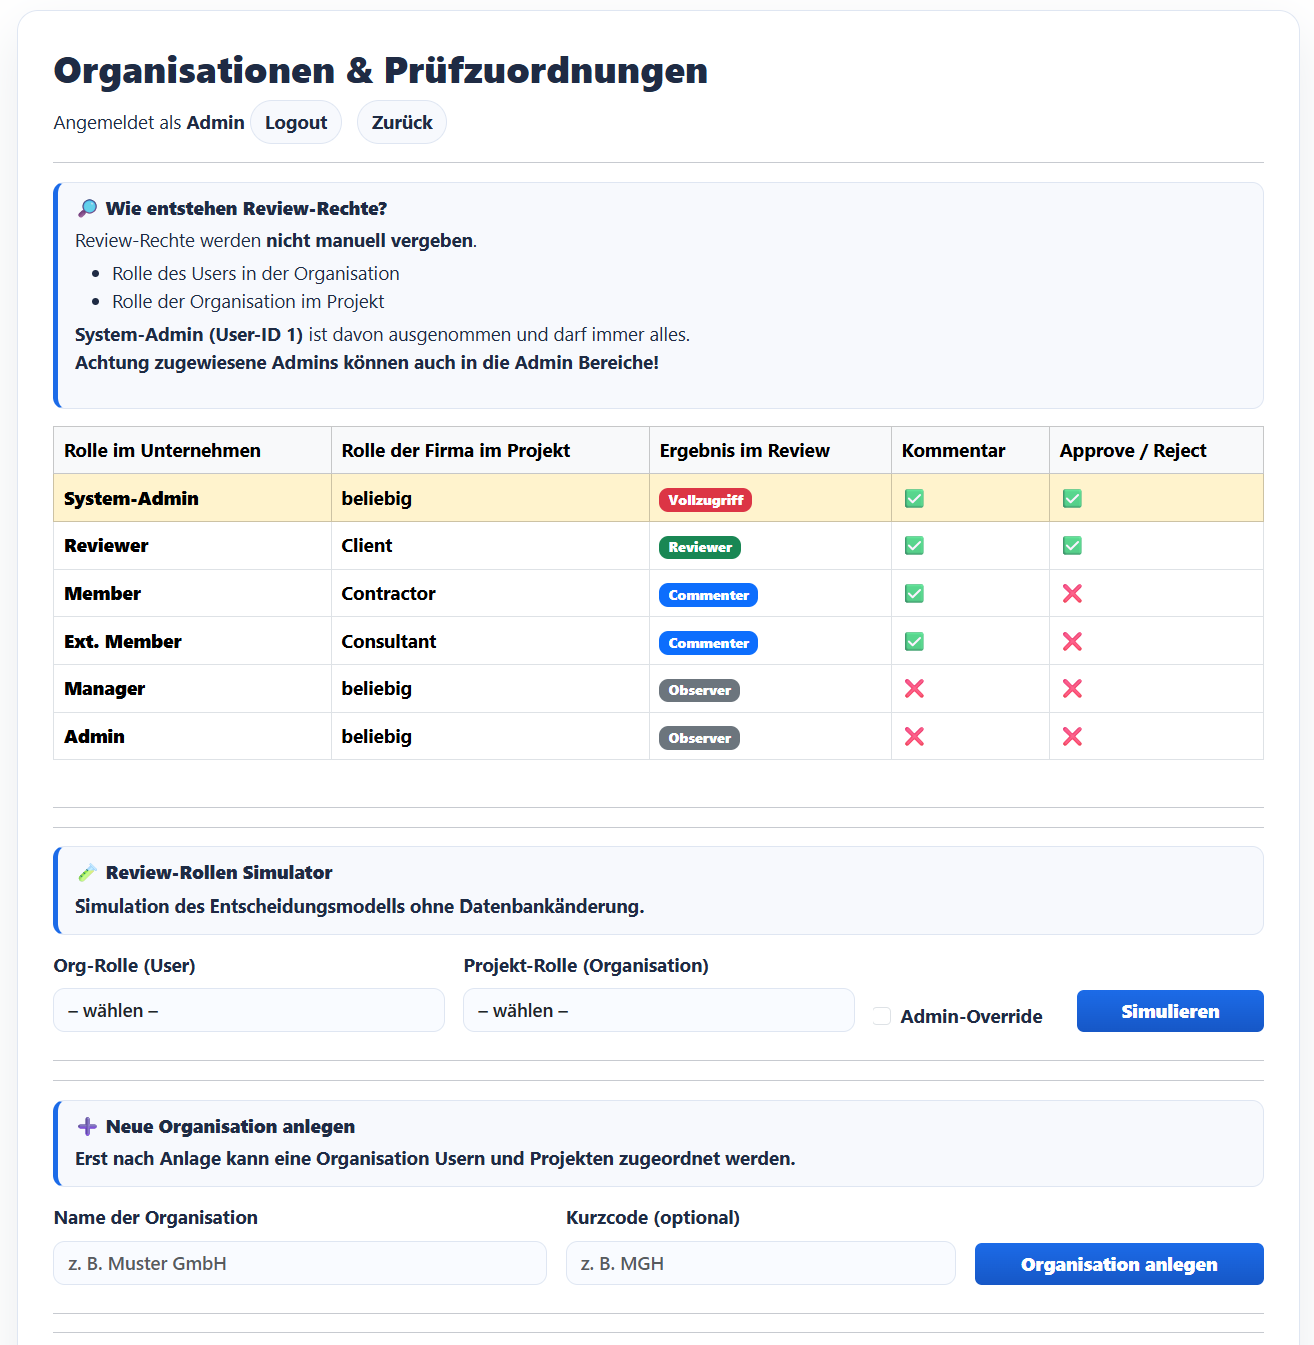
Task: Click into the Kurzcode (optional) field
Action: 760,1263
